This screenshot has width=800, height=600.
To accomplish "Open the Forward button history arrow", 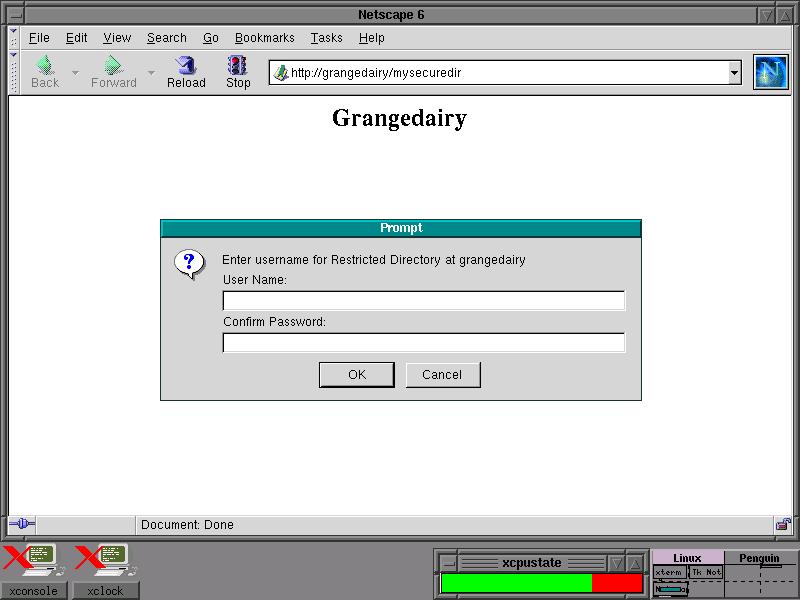I will tap(151, 73).
